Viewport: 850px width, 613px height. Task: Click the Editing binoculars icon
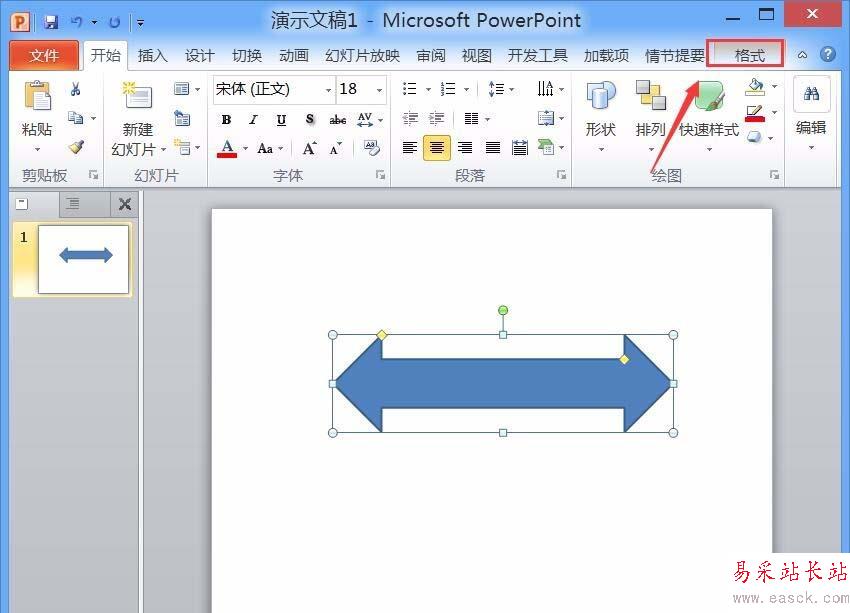[811, 94]
